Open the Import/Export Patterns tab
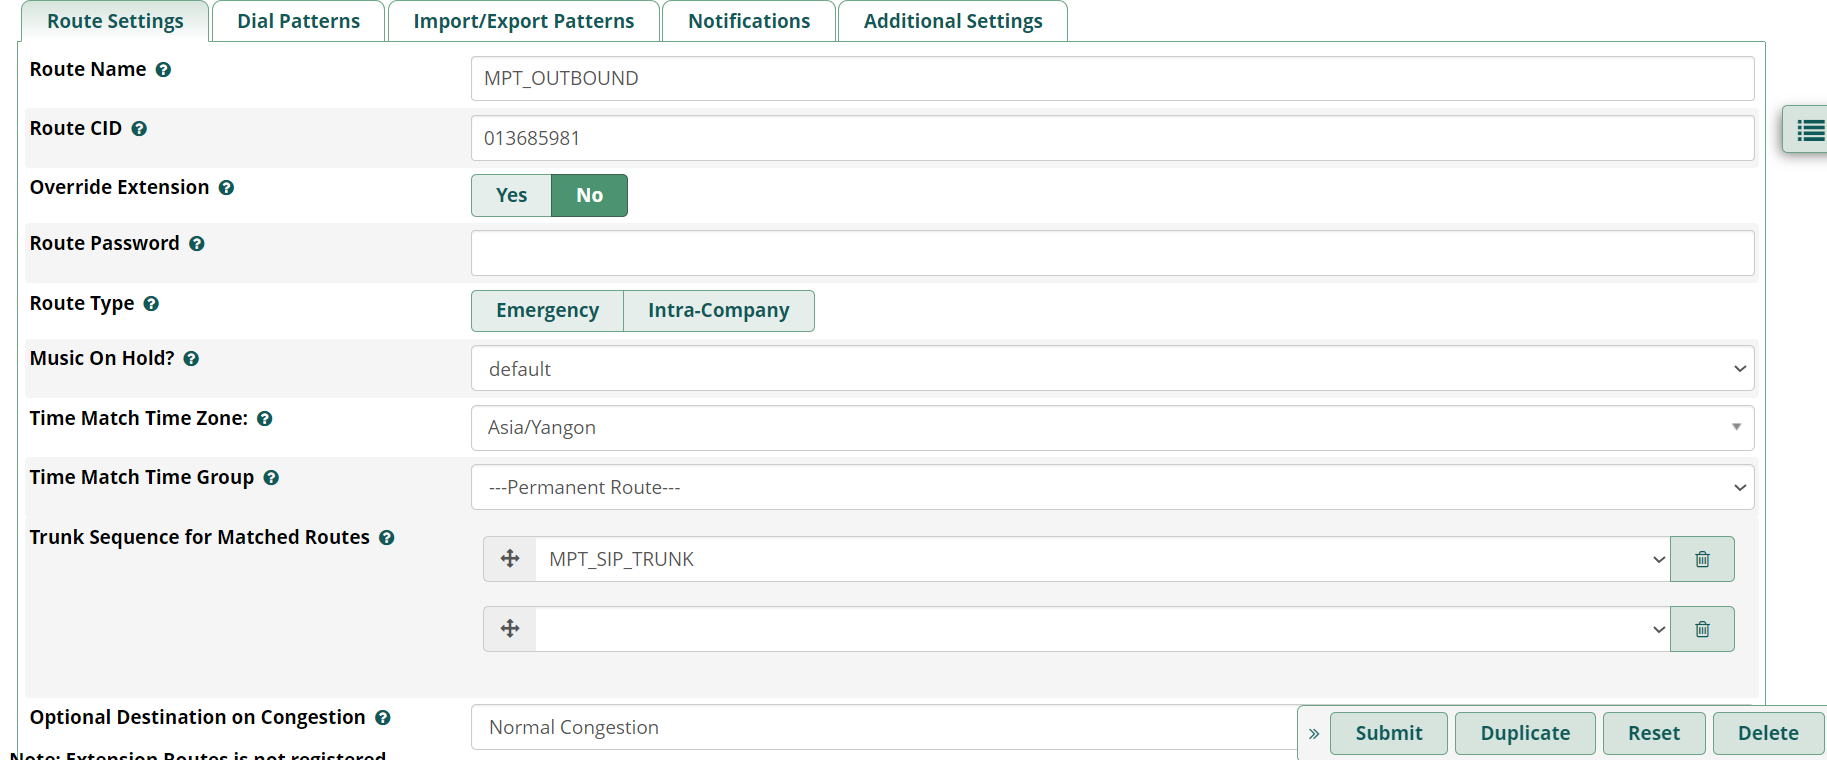The width and height of the screenshot is (1827, 760). pos(523,21)
